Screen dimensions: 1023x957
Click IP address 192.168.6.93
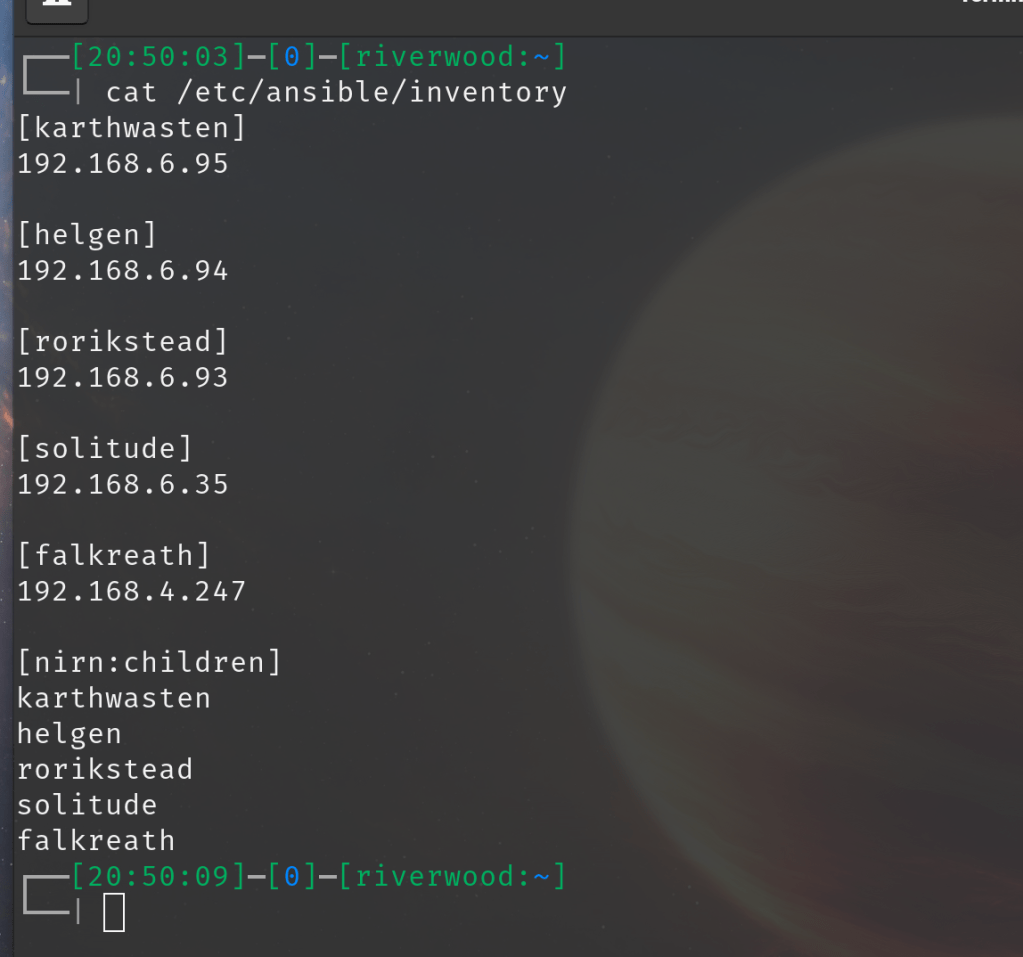(123, 378)
